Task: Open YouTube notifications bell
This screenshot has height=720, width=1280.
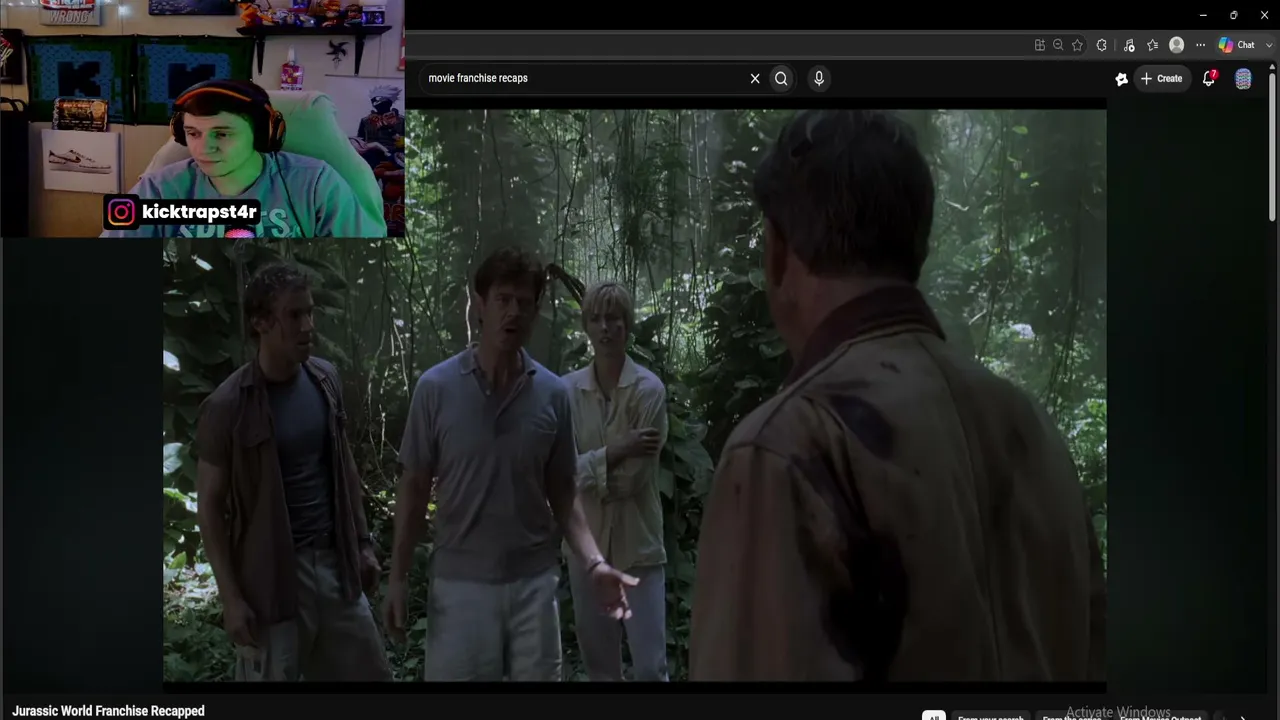Action: 1209,78
